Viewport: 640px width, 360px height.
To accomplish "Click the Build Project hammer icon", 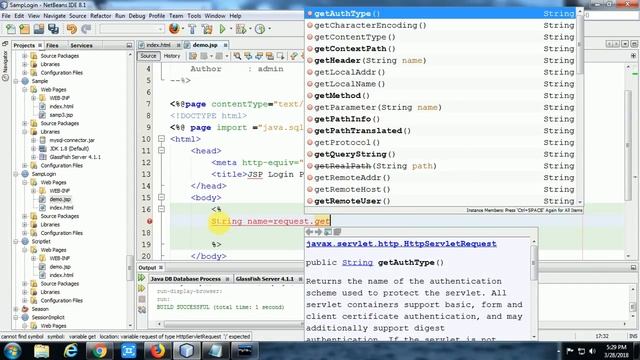I will (192, 29).
